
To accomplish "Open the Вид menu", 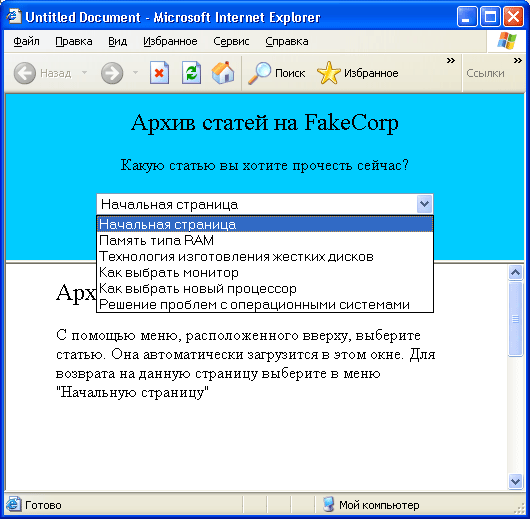I will (117, 41).
